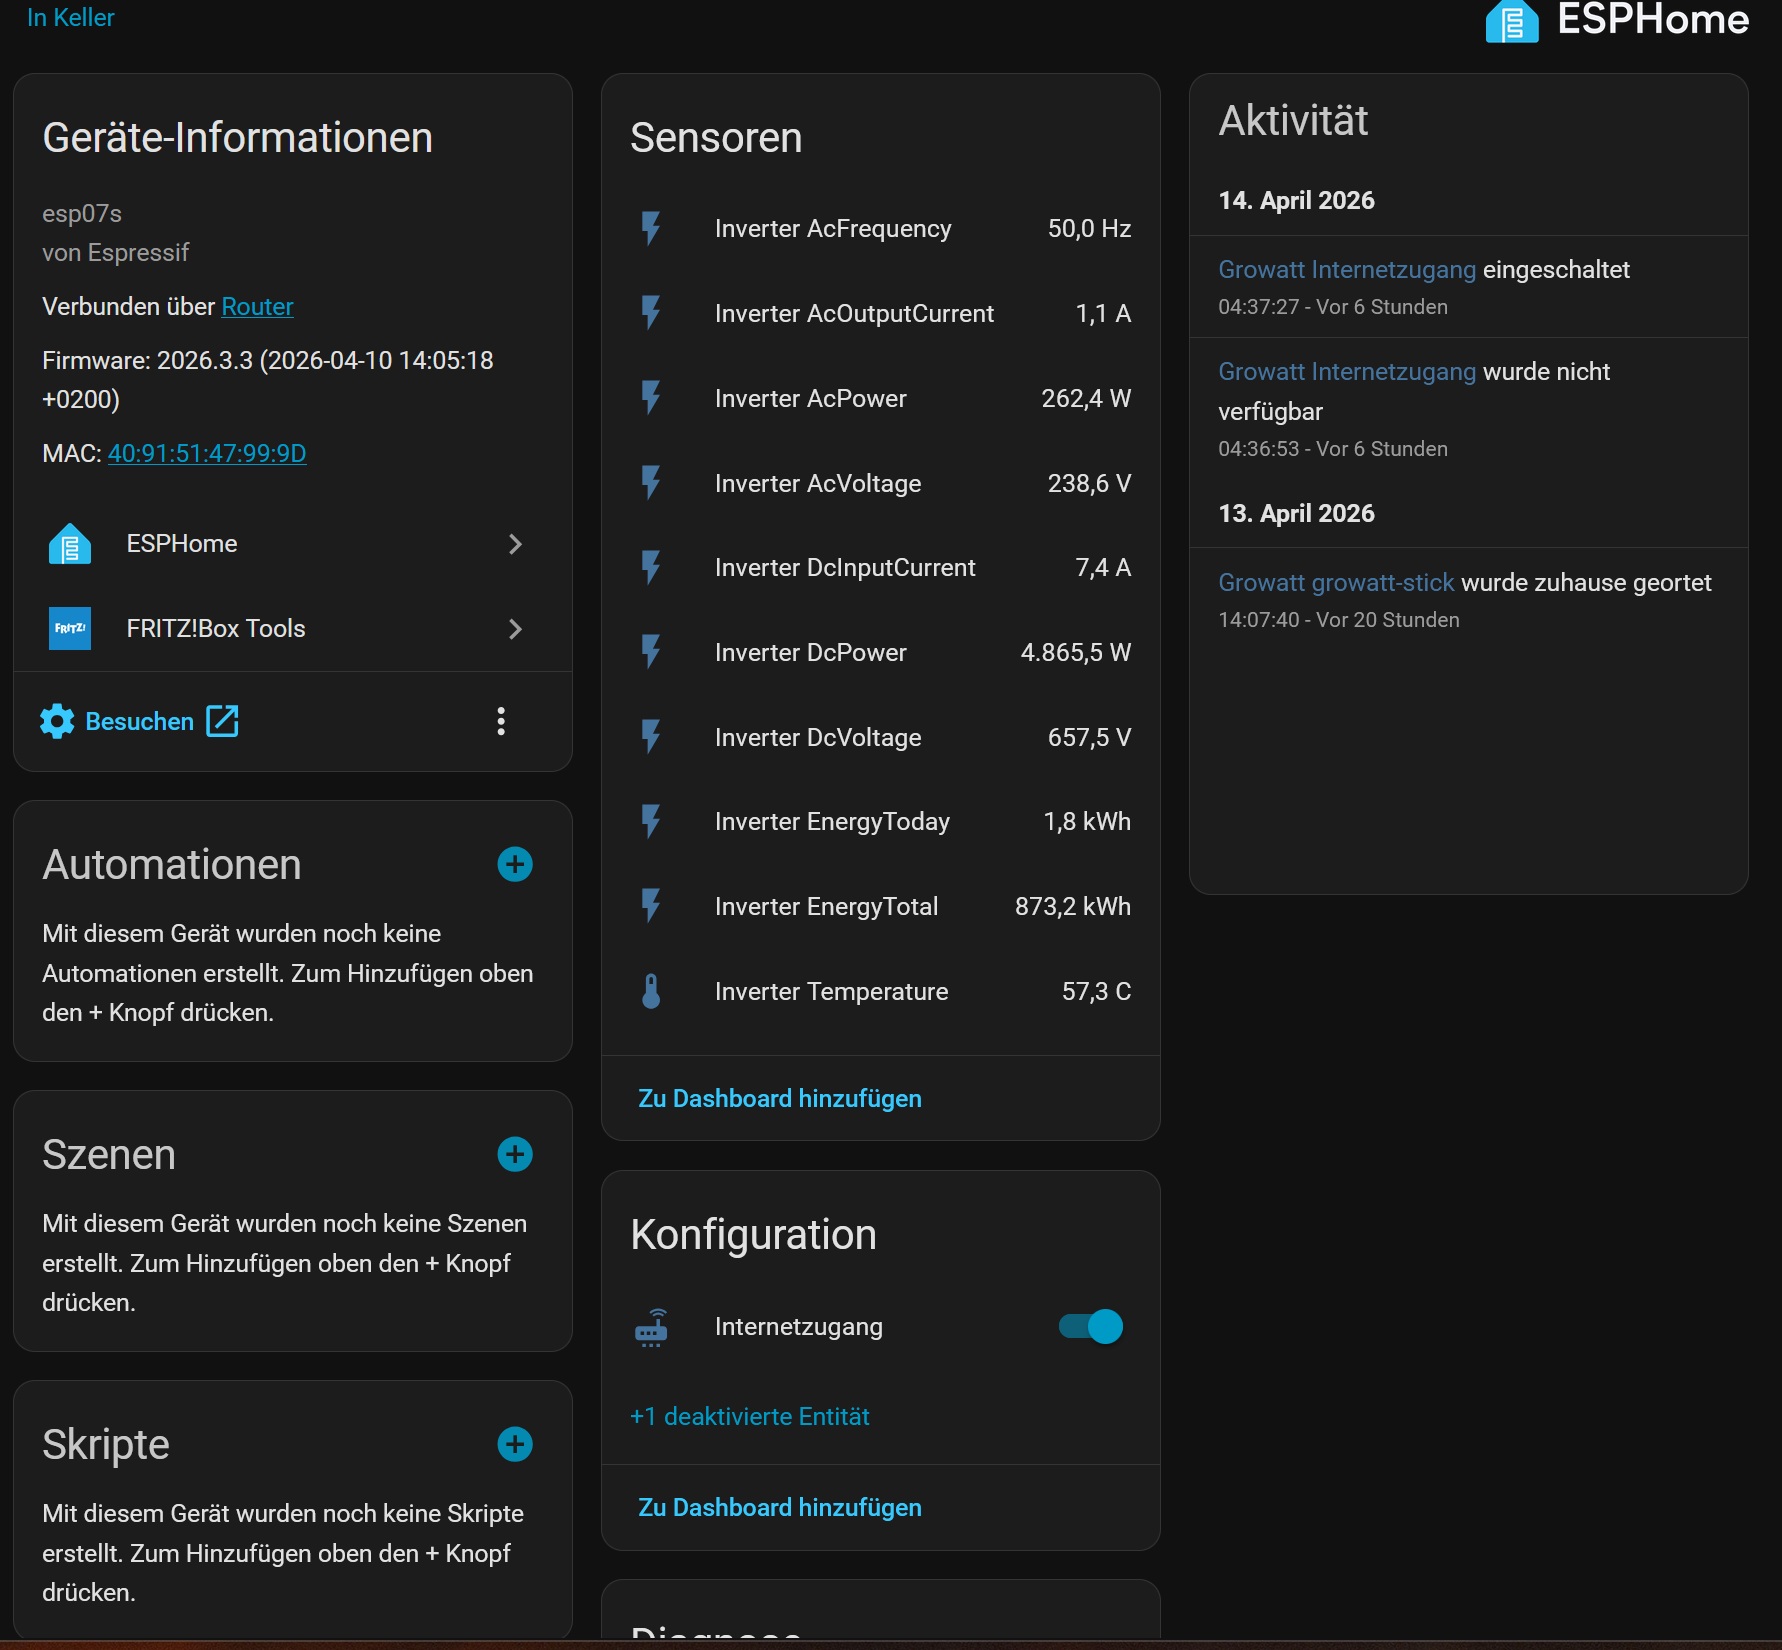1782x1650 pixels.
Task: Click the add Automationen plus icon
Action: [515, 864]
